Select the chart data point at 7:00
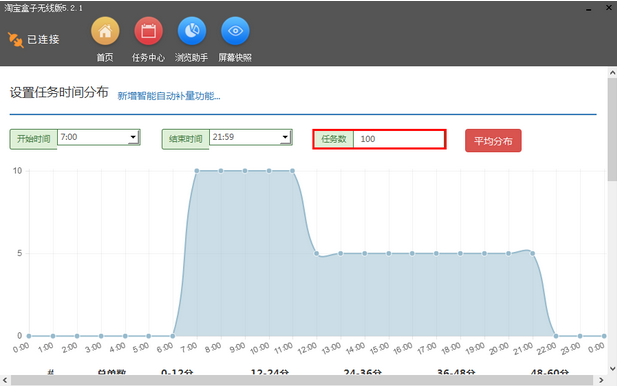 (197, 171)
